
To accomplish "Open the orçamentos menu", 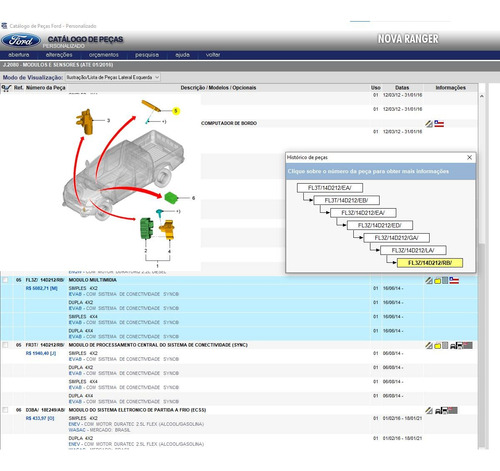I will pos(104,55).
